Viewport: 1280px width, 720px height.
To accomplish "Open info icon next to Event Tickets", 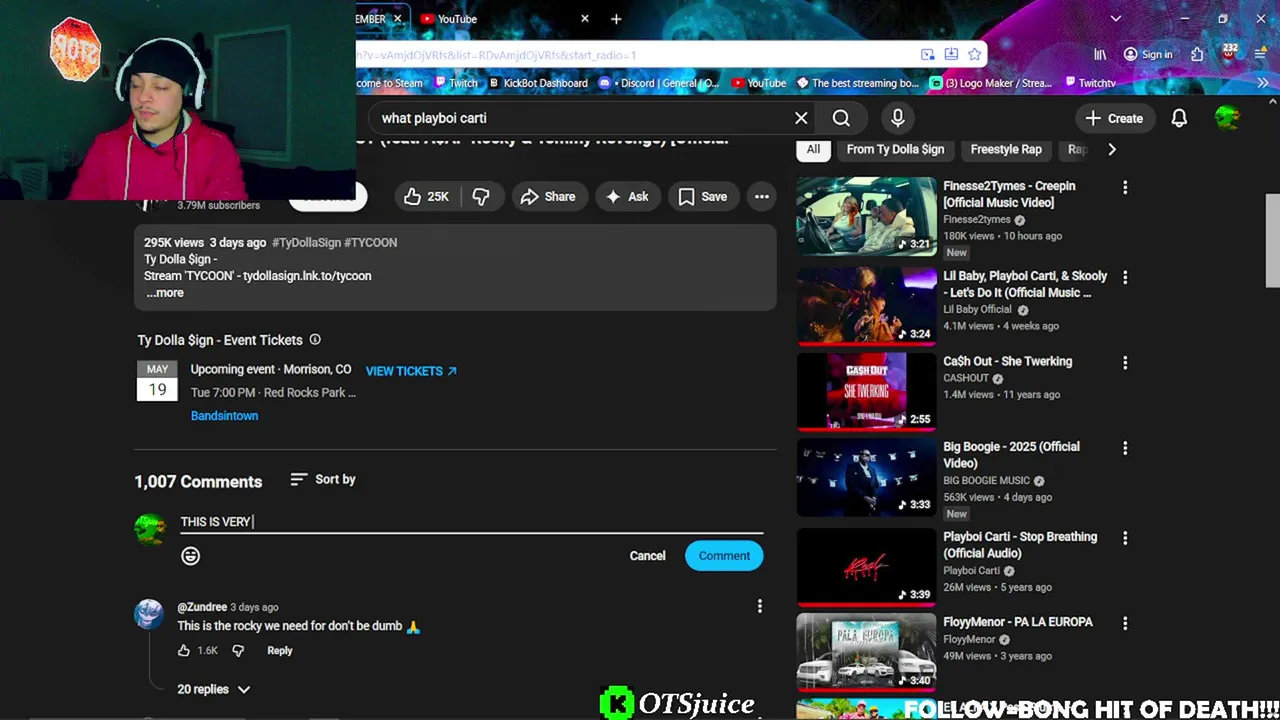I will (x=315, y=340).
